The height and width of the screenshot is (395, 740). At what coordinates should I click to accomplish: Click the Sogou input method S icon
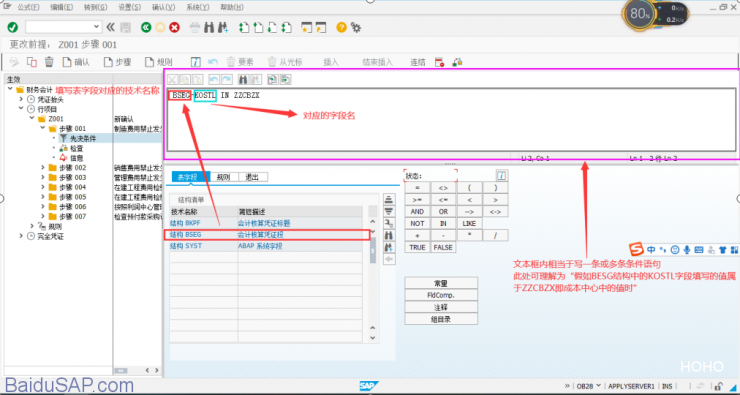pos(638,249)
